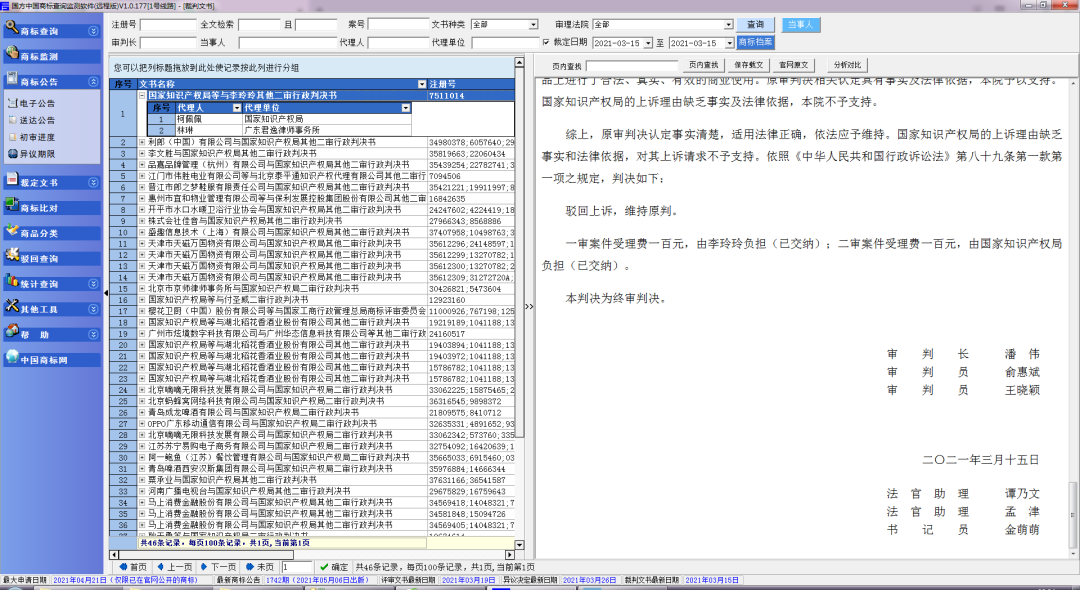Expand the 利郎（中国）有限公司 record row
This screenshot has width=1080, height=590.
(143, 142)
